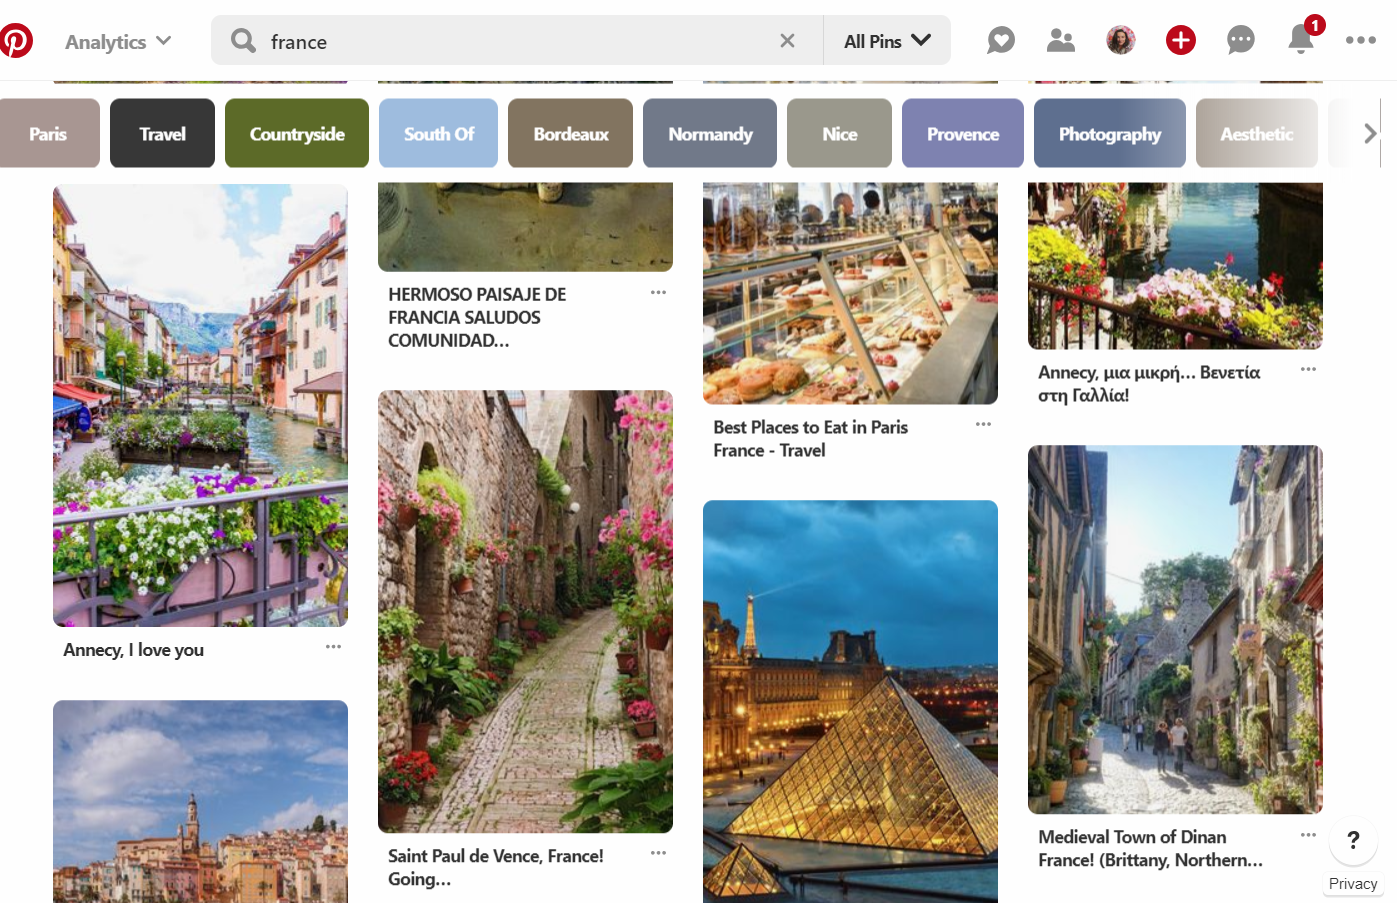Show more topic chips with right arrow
The height and width of the screenshot is (903, 1397).
1369,133
